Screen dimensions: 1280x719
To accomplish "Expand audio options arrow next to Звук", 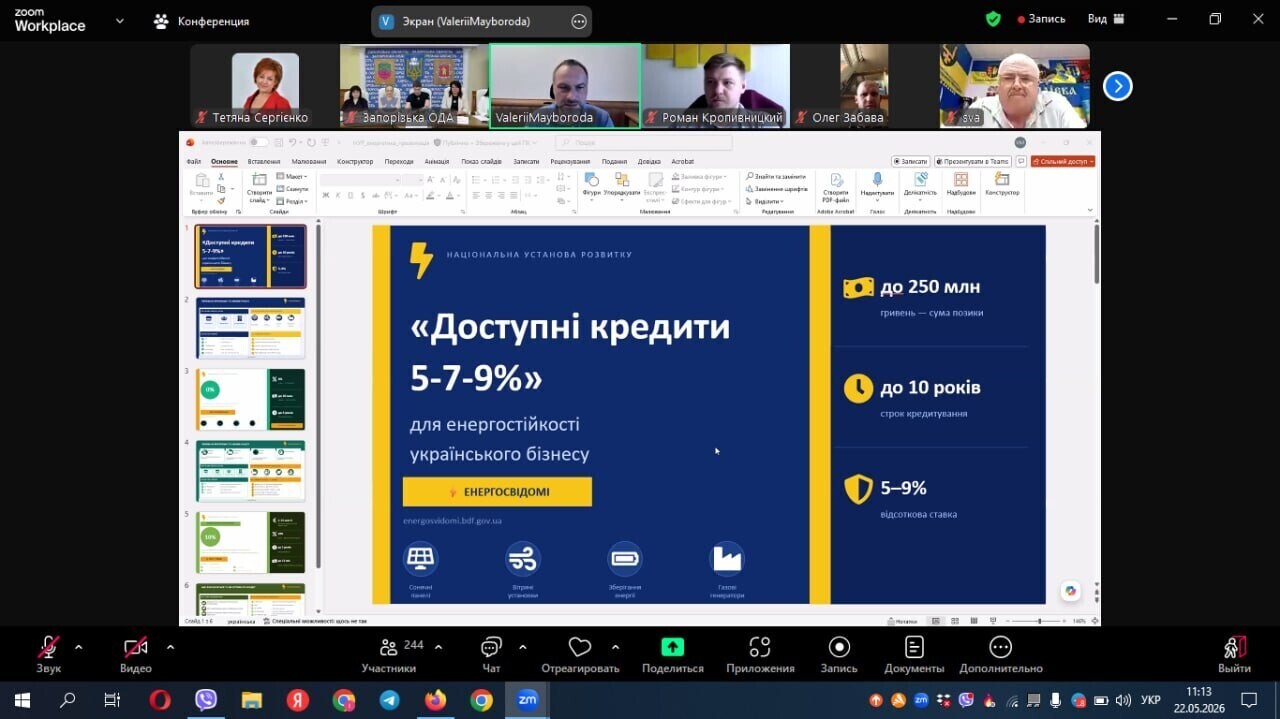I will click(x=79, y=647).
